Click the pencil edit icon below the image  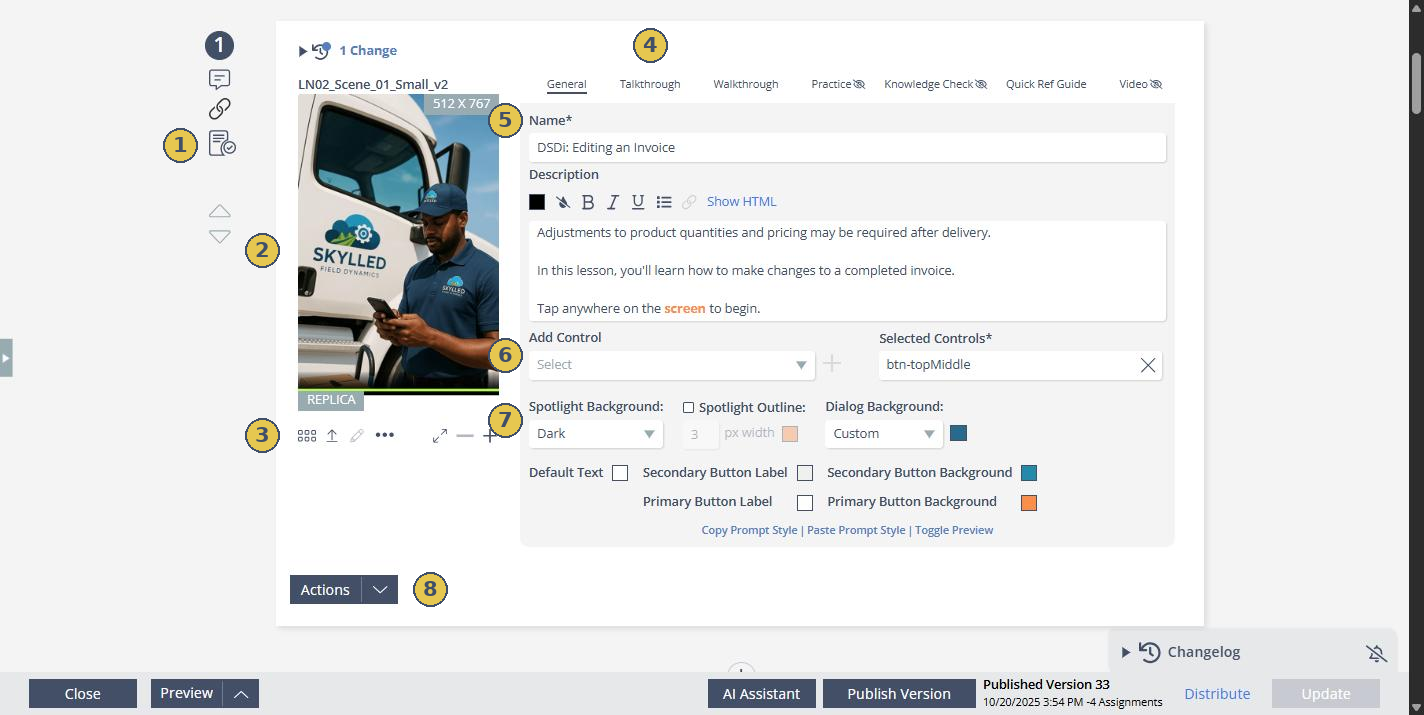pyautogui.click(x=357, y=436)
